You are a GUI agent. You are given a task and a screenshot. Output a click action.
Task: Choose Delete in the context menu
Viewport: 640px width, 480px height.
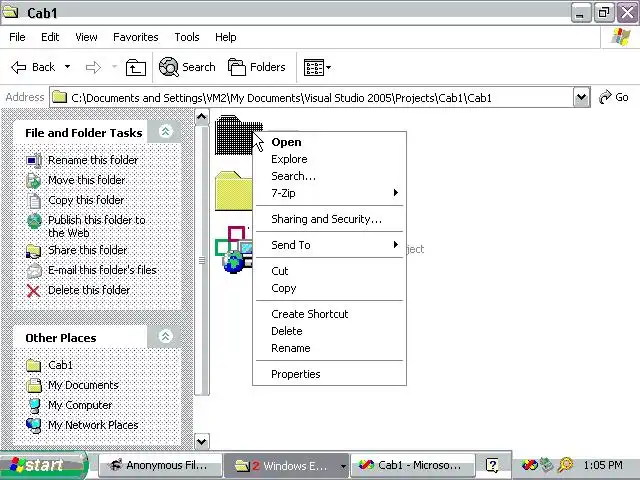[x=329, y=331]
